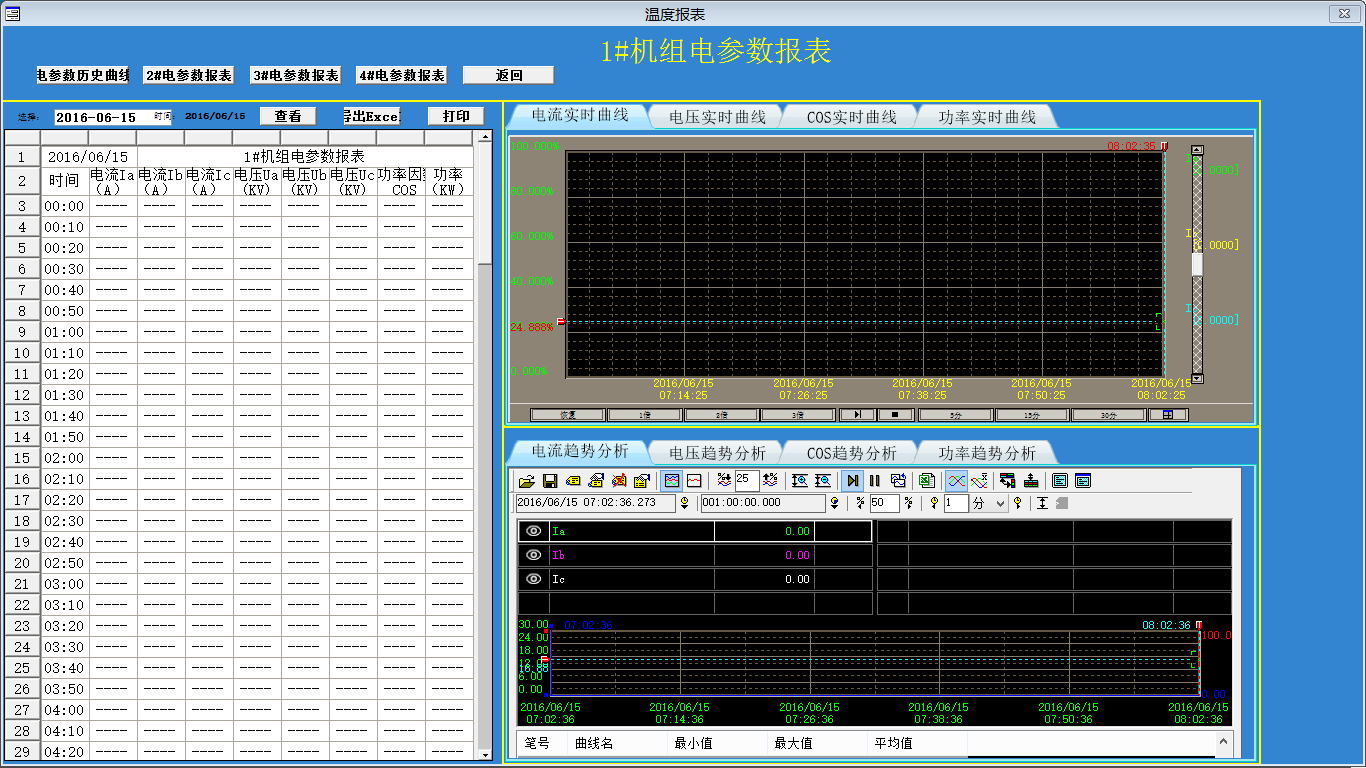Switch to 电压趋势分析 tab
Viewport: 1366px width, 768px height.
pos(717,453)
